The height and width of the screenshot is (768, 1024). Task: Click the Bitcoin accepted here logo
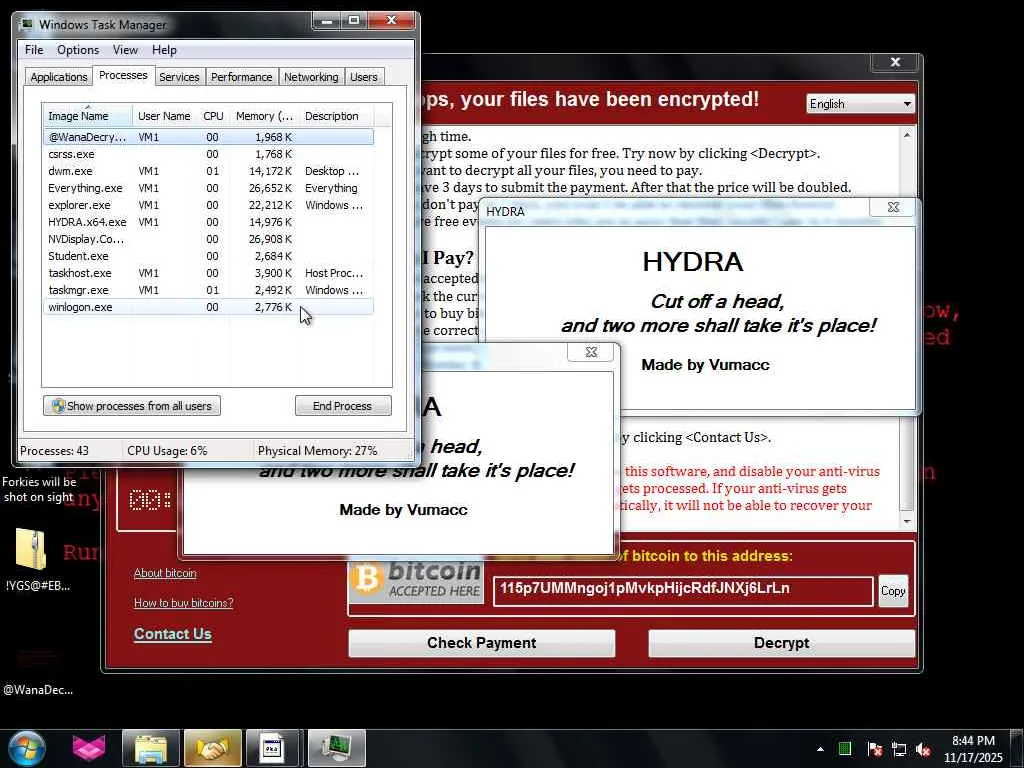[416, 581]
